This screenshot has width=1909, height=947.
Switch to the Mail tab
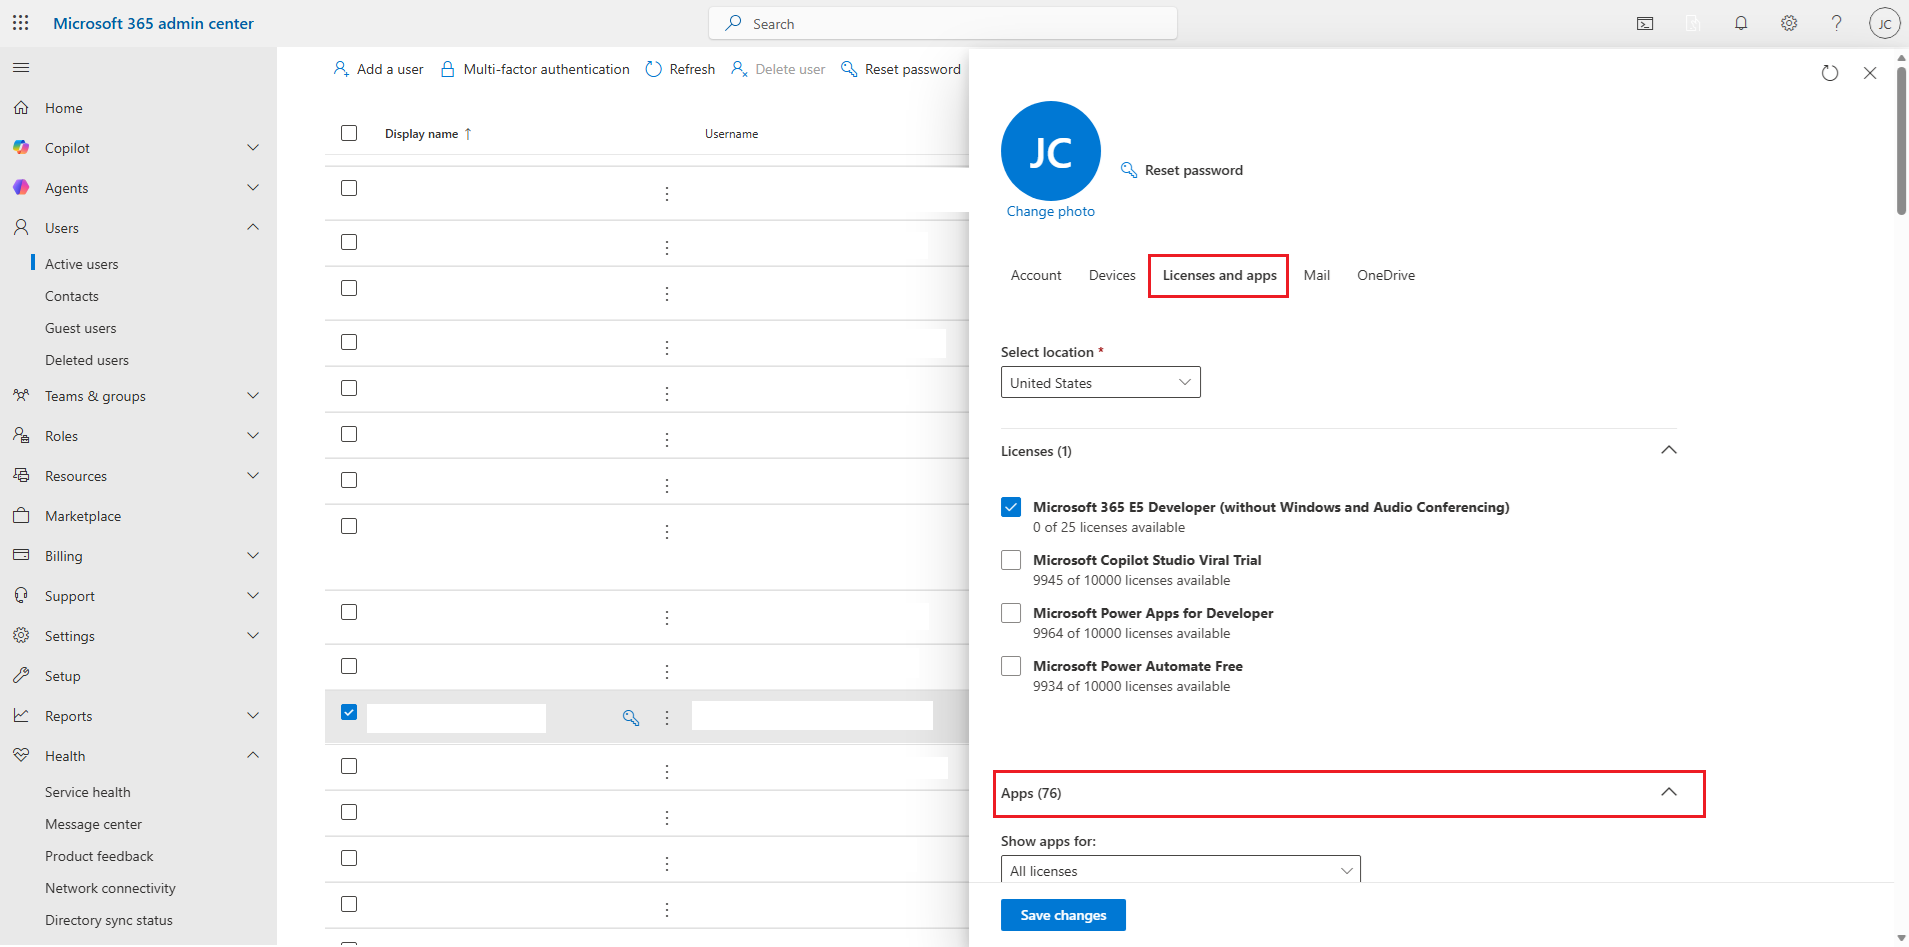[x=1317, y=275]
